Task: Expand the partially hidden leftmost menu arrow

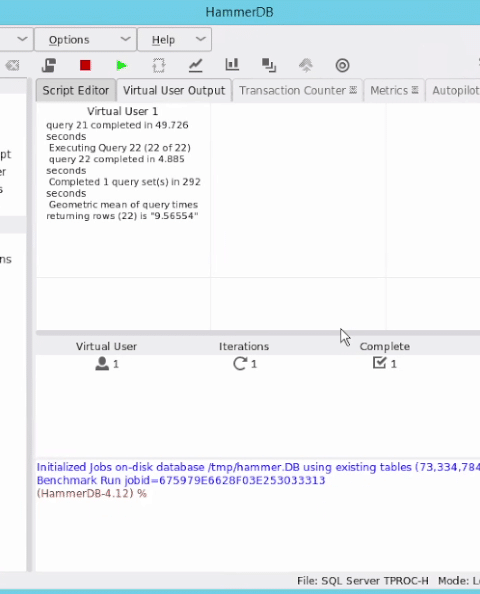Action: 22,39
